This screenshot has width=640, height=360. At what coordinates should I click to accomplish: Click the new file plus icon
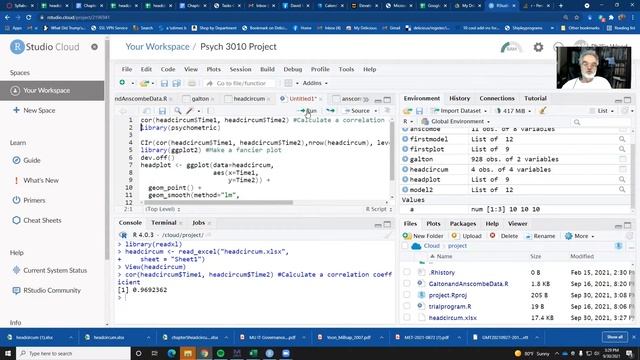click(x=122, y=83)
